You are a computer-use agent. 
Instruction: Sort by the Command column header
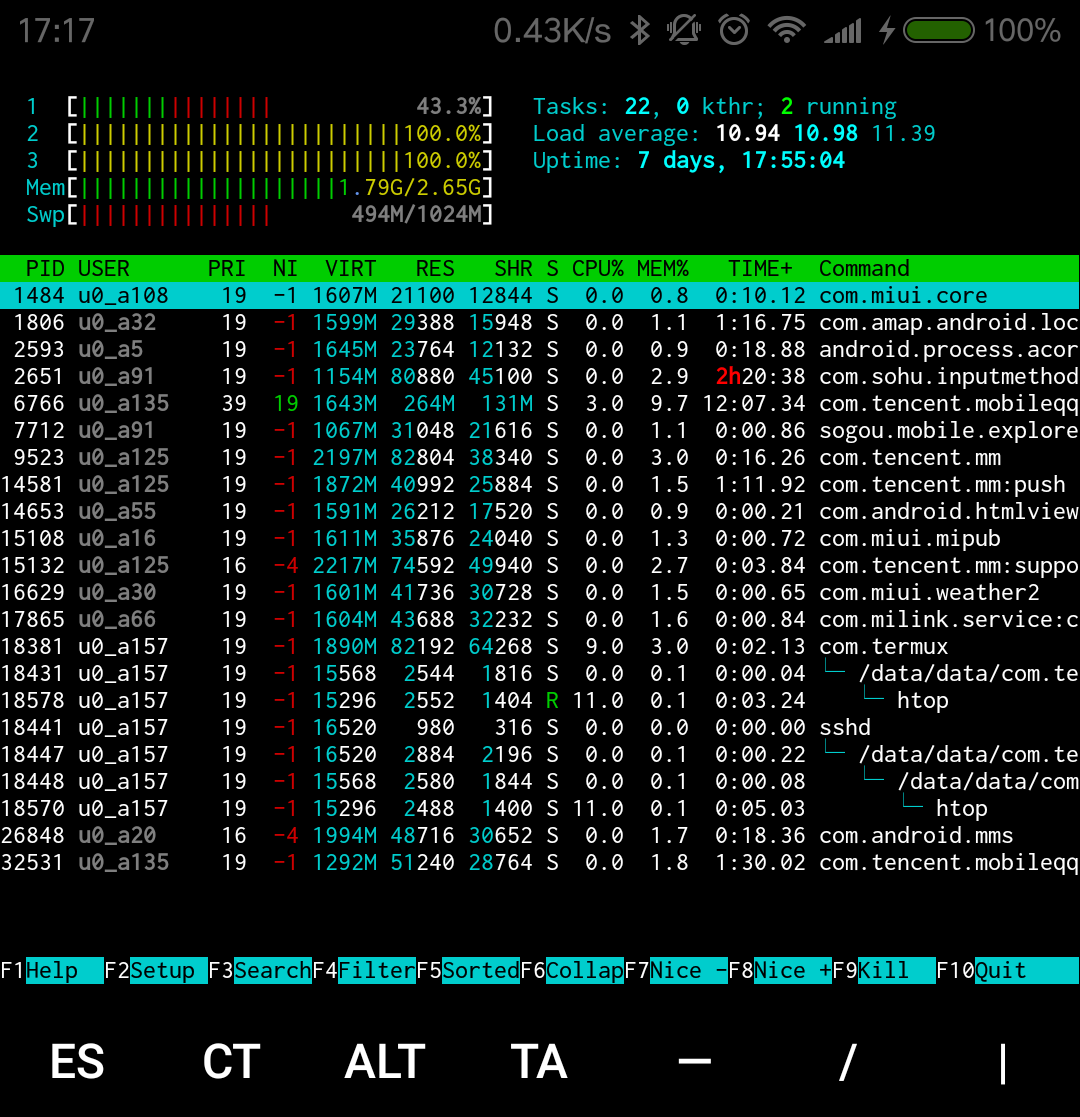(x=864, y=269)
